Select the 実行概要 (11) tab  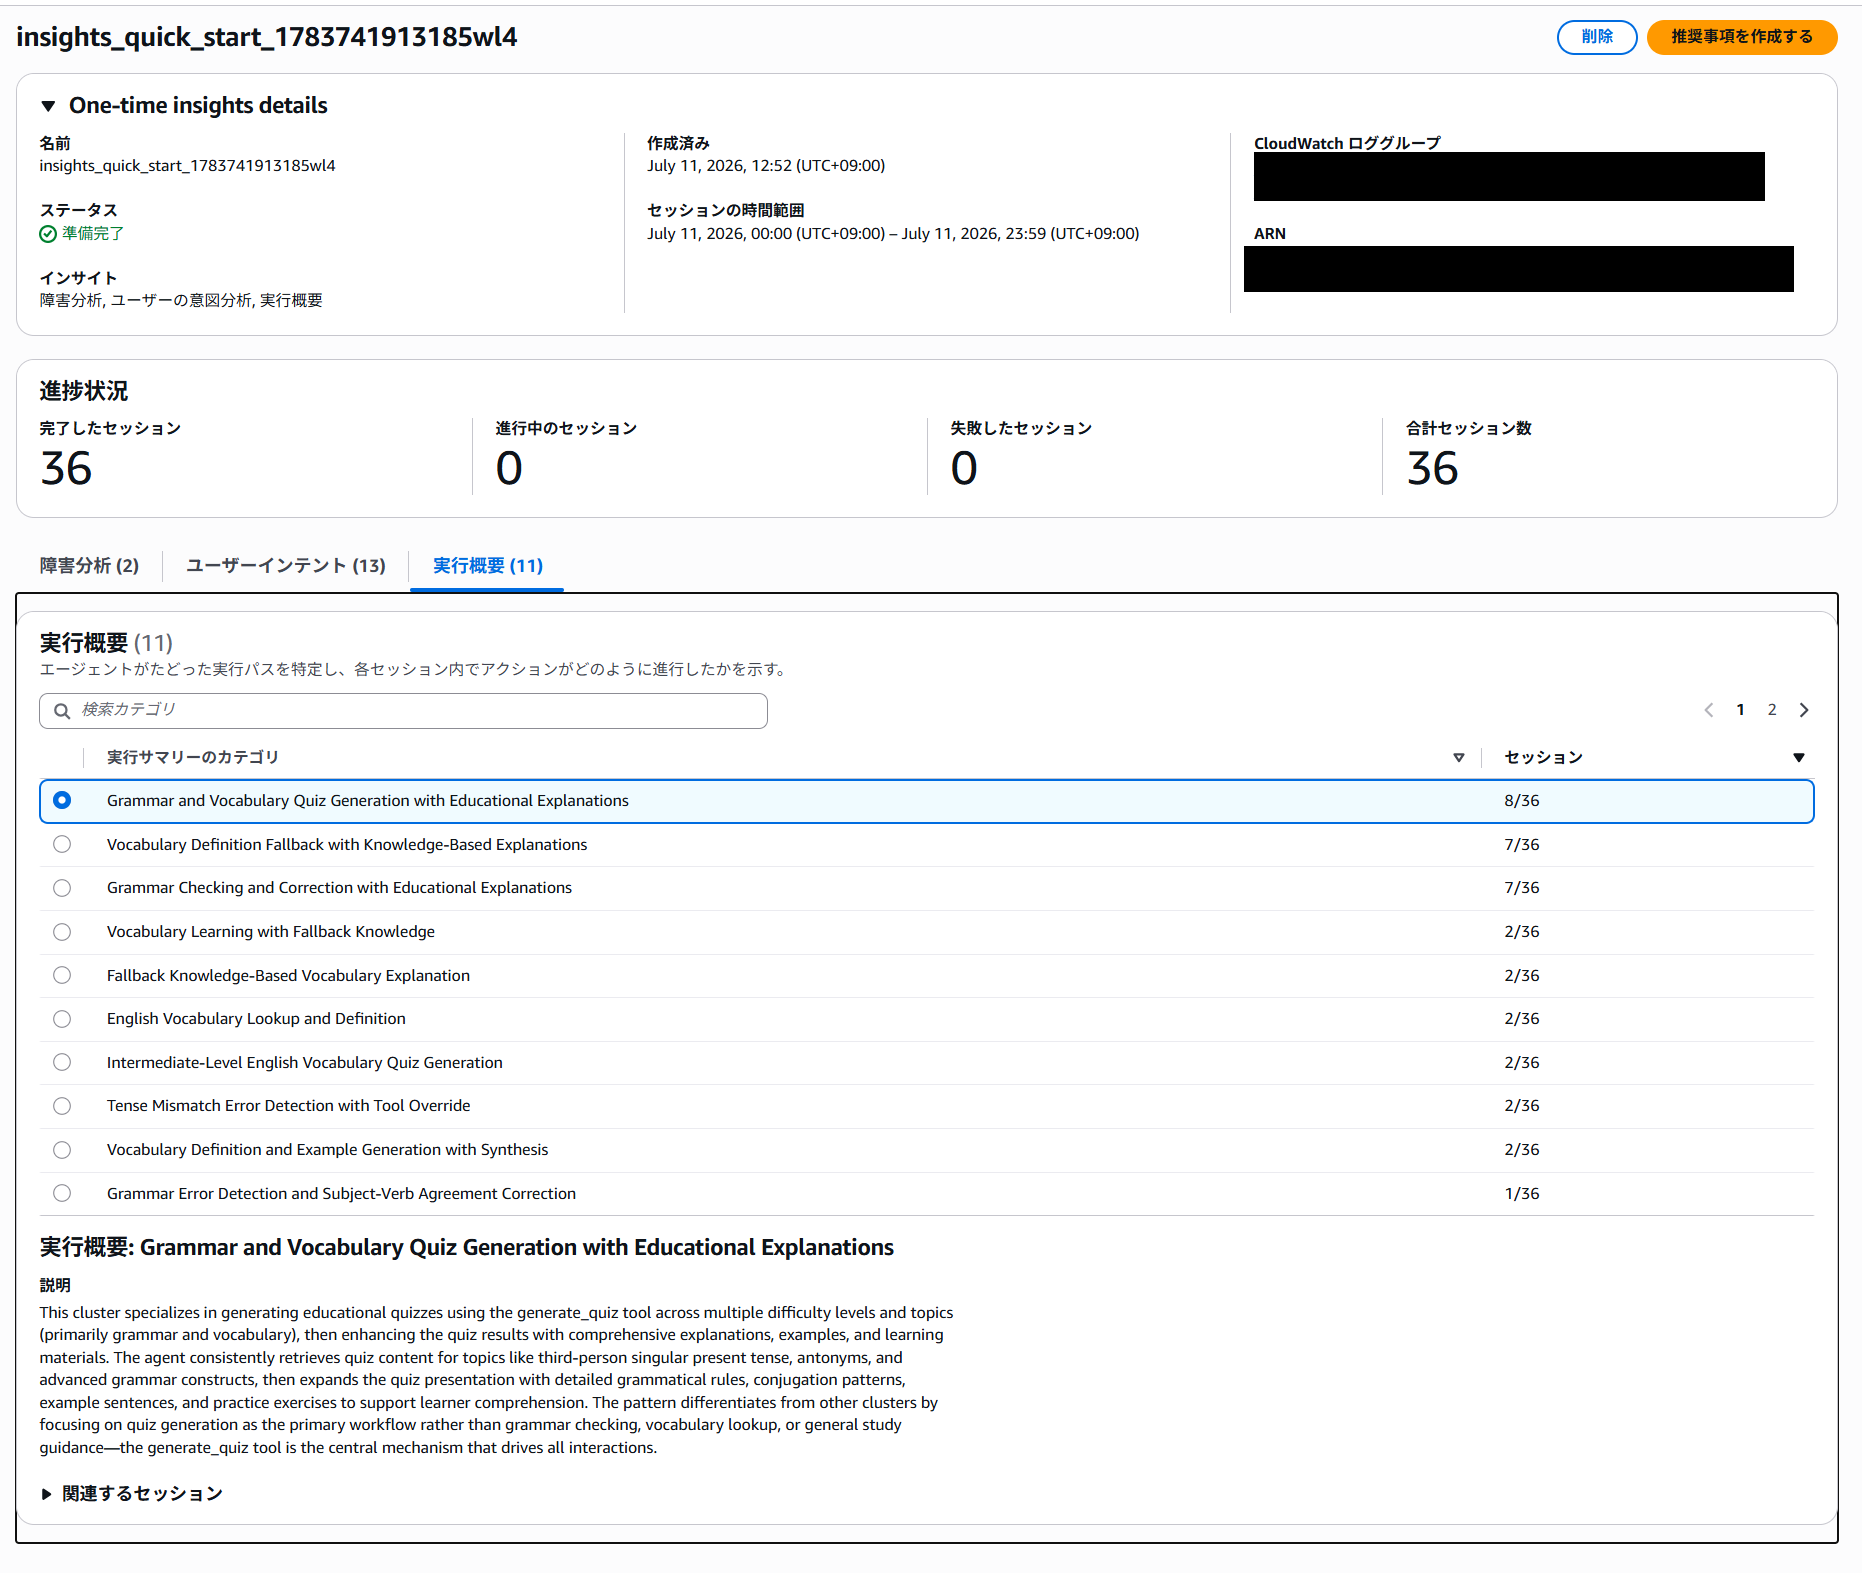coord(487,566)
